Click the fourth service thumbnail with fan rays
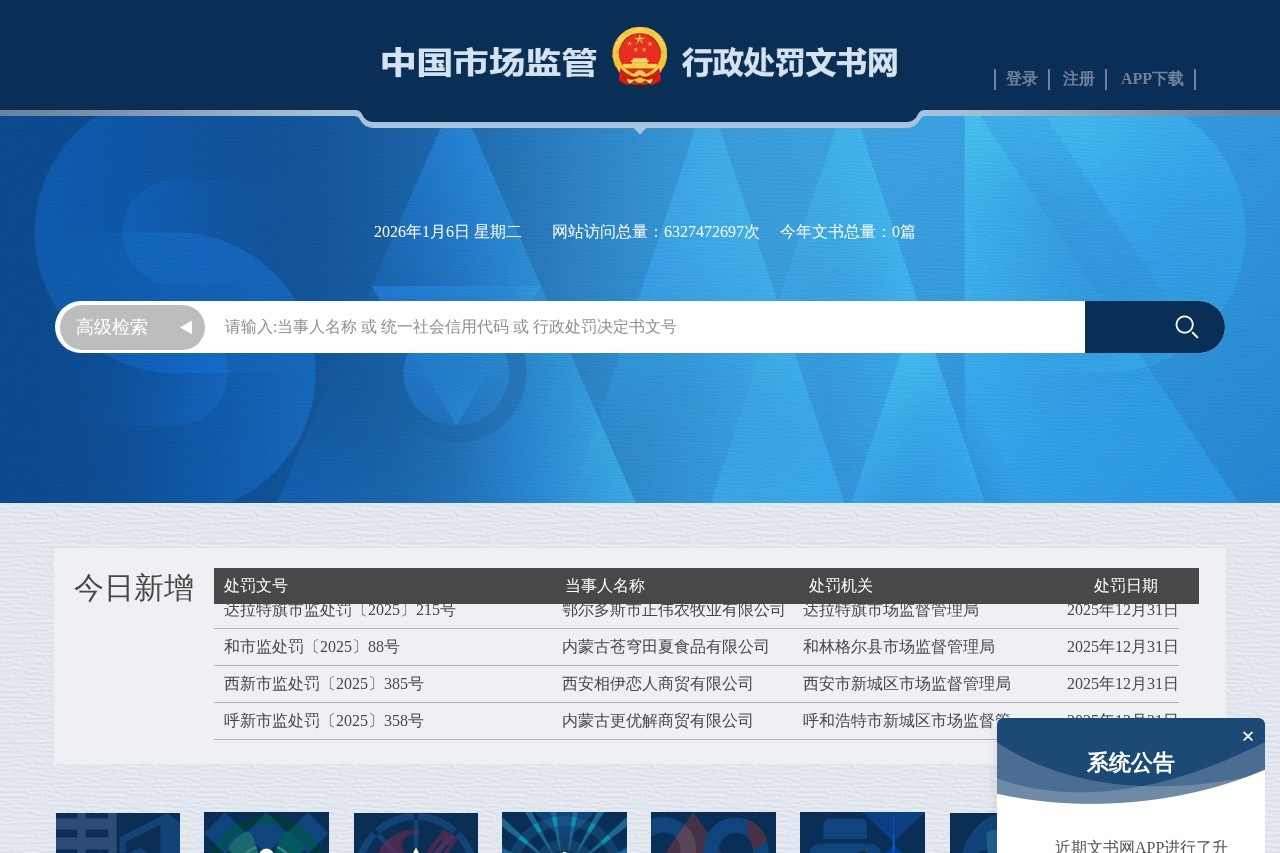Viewport: 1280px width, 853px height. tap(564, 833)
